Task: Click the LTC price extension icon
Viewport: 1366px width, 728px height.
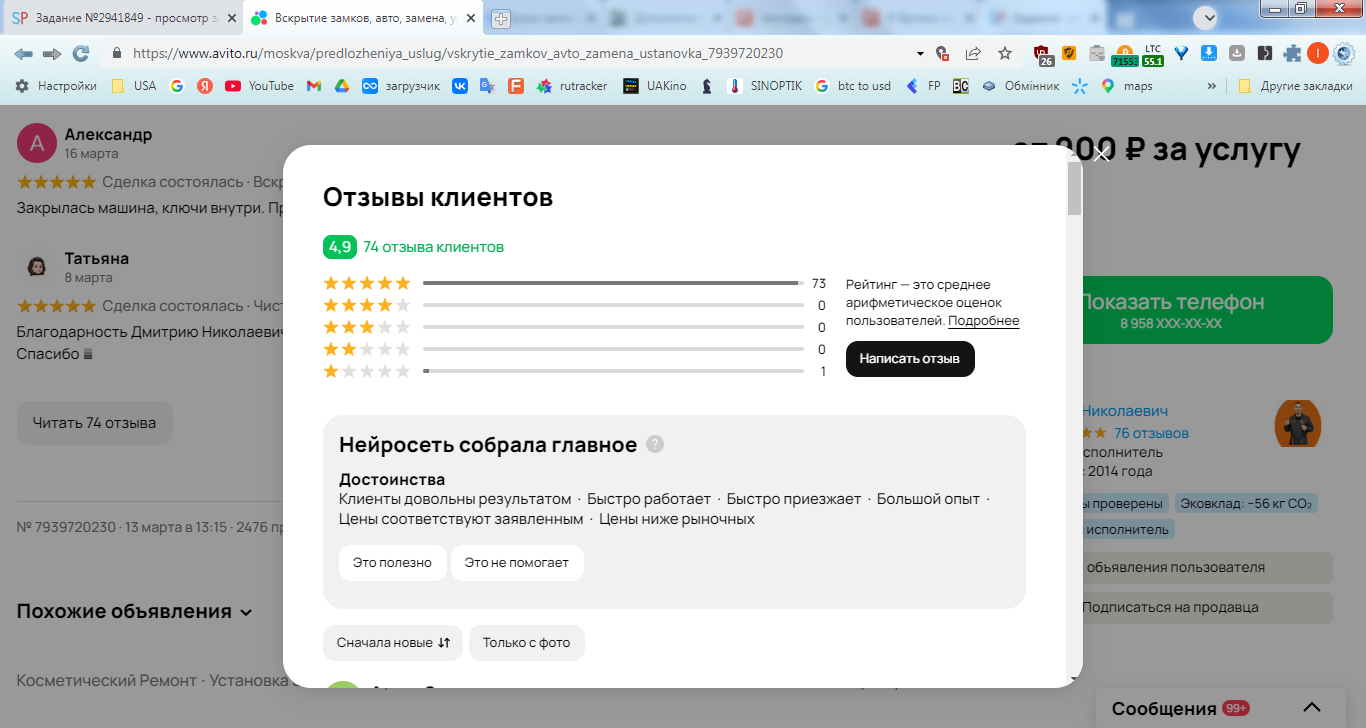Action: coord(1153,54)
